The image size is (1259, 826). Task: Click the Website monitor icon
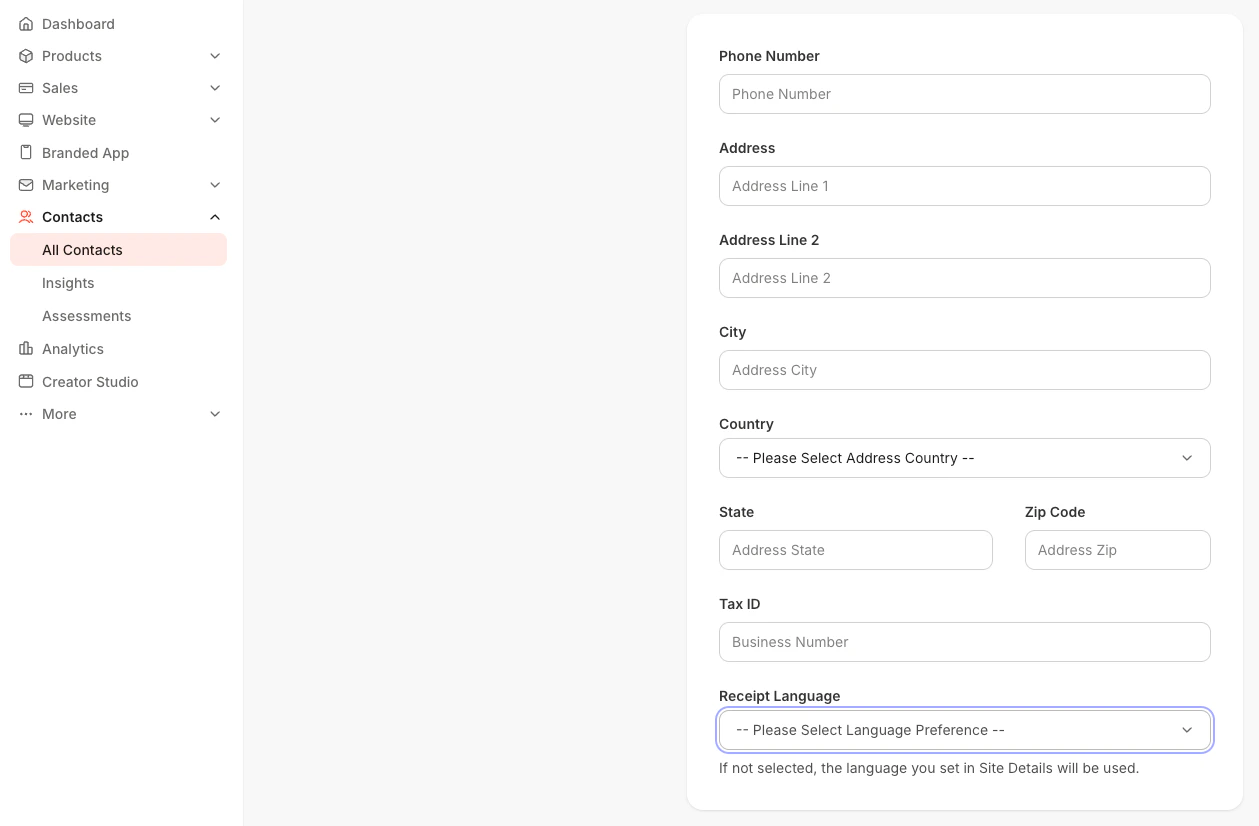coord(26,120)
